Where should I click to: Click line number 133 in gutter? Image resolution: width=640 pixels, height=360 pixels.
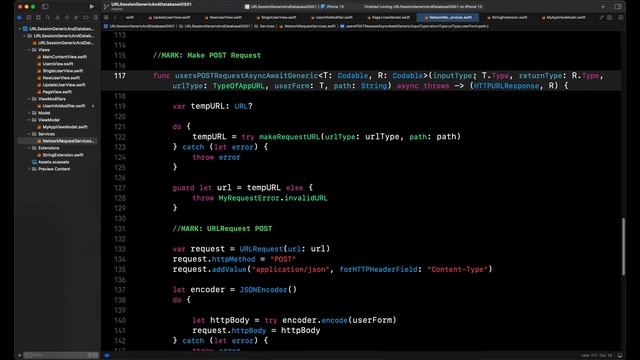(120, 249)
